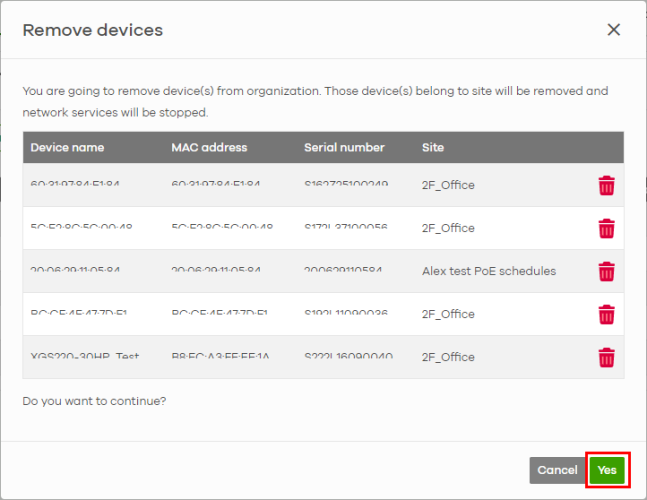Click the MAC address column header
This screenshot has height=500, width=647.
tap(209, 148)
